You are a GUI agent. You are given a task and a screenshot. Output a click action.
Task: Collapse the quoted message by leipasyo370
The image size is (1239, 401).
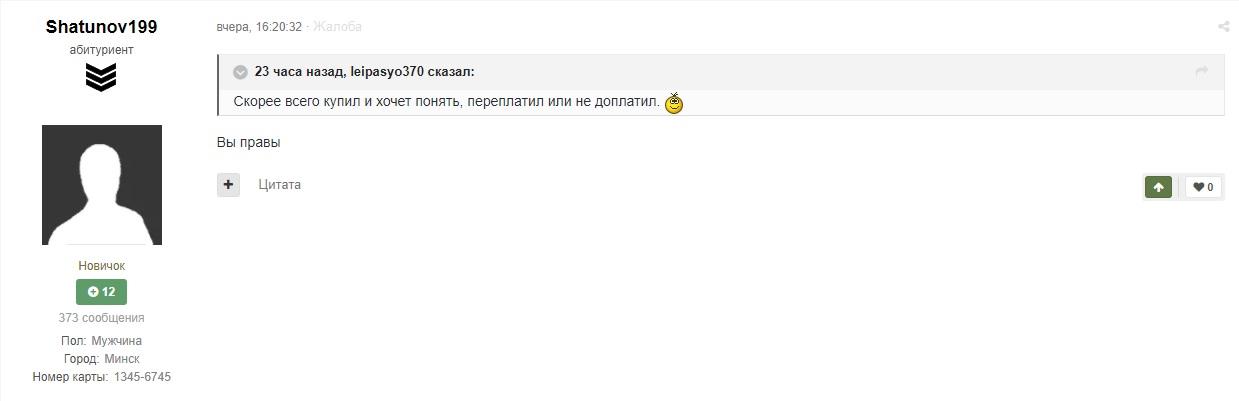click(240, 72)
